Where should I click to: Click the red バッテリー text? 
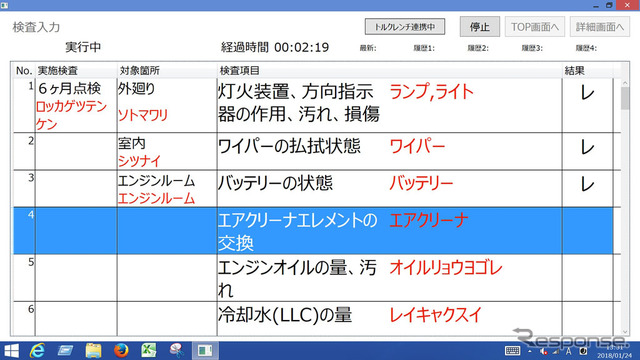coord(421,183)
